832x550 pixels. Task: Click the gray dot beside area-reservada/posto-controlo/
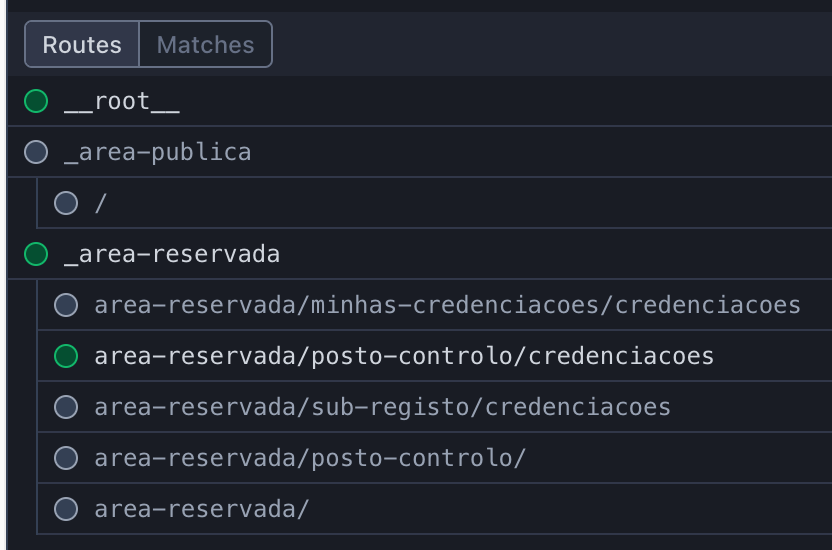66,458
